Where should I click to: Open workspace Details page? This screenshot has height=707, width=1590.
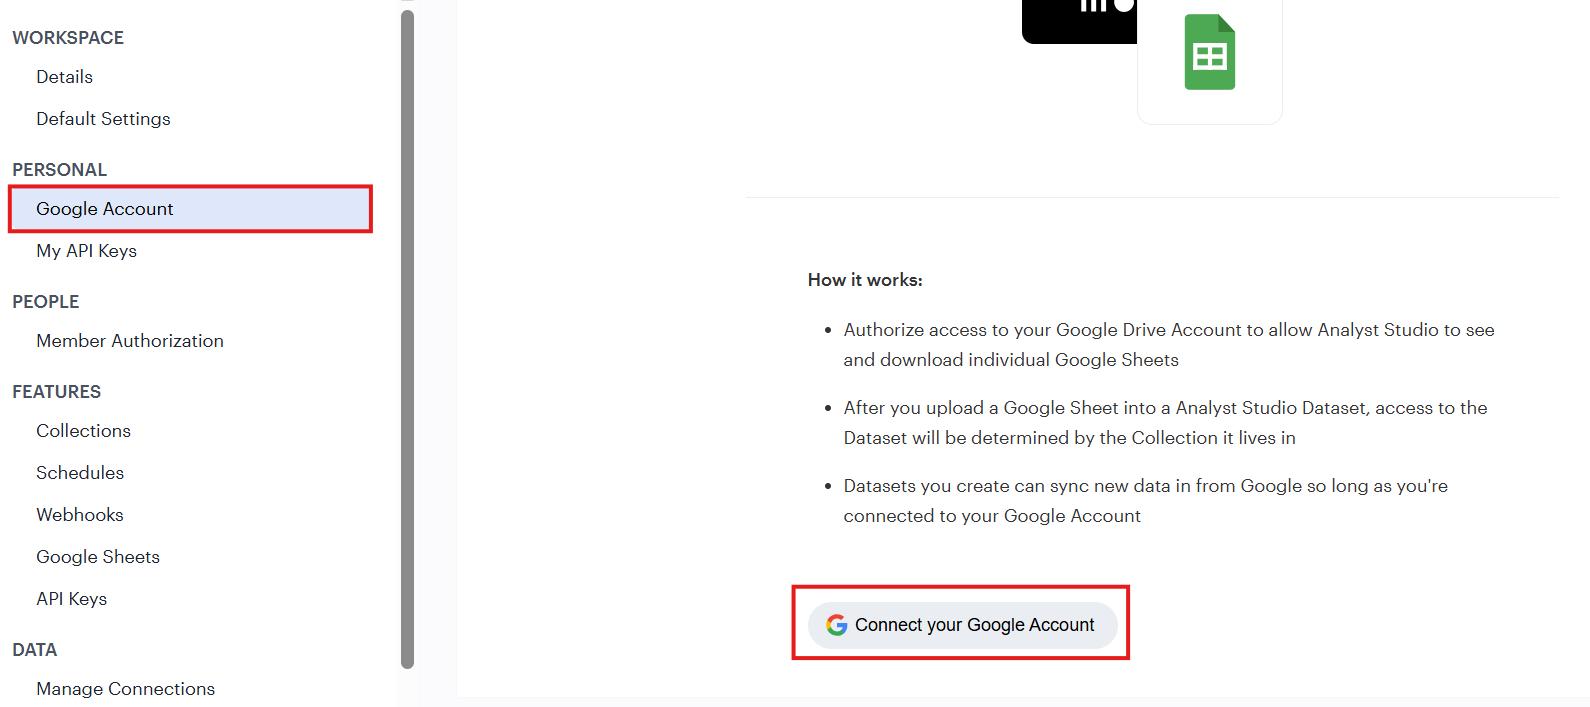click(64, 77)
